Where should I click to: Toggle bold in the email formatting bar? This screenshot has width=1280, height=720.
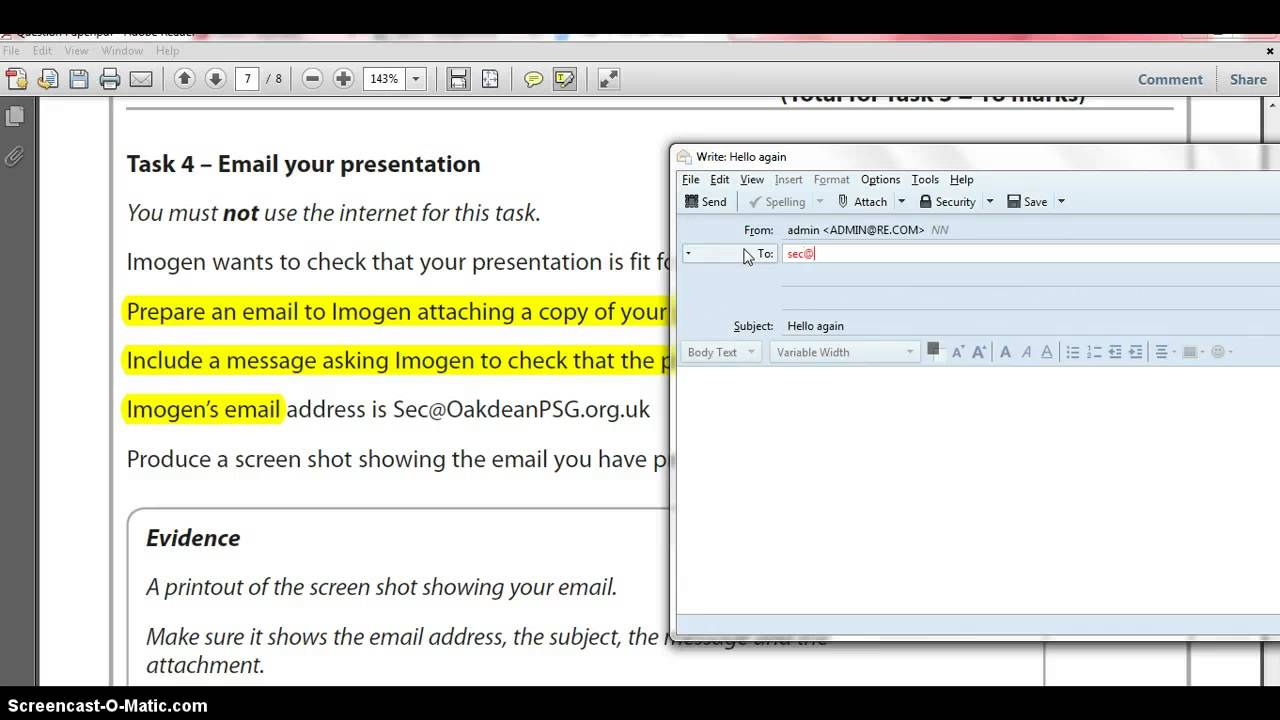click(1005, 352)
